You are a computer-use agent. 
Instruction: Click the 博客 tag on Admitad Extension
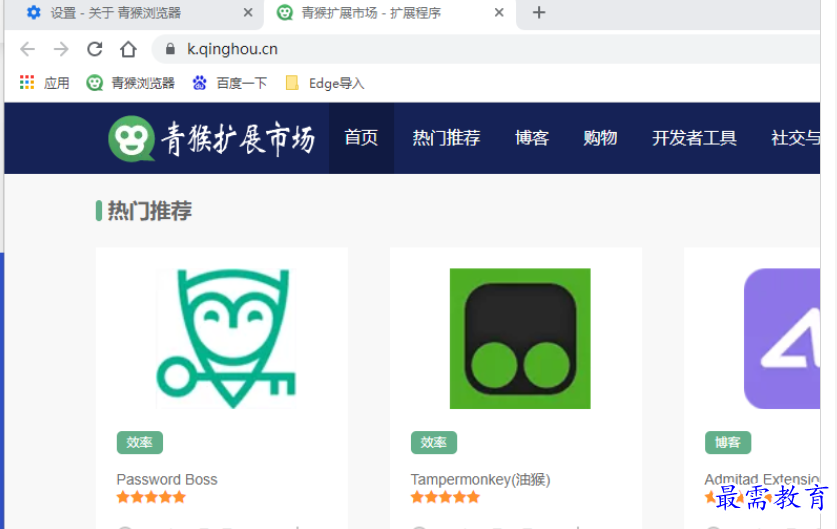(728, 443)
